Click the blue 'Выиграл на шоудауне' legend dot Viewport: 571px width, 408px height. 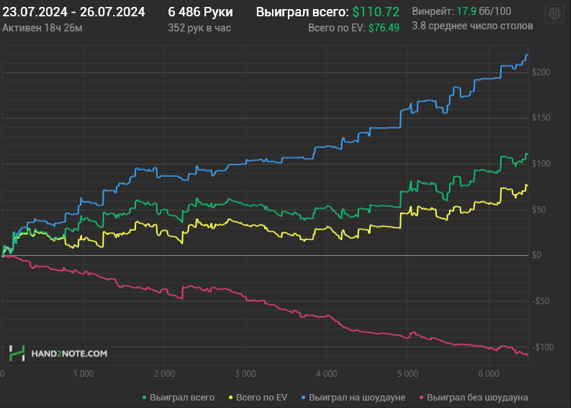click(303, 397)
